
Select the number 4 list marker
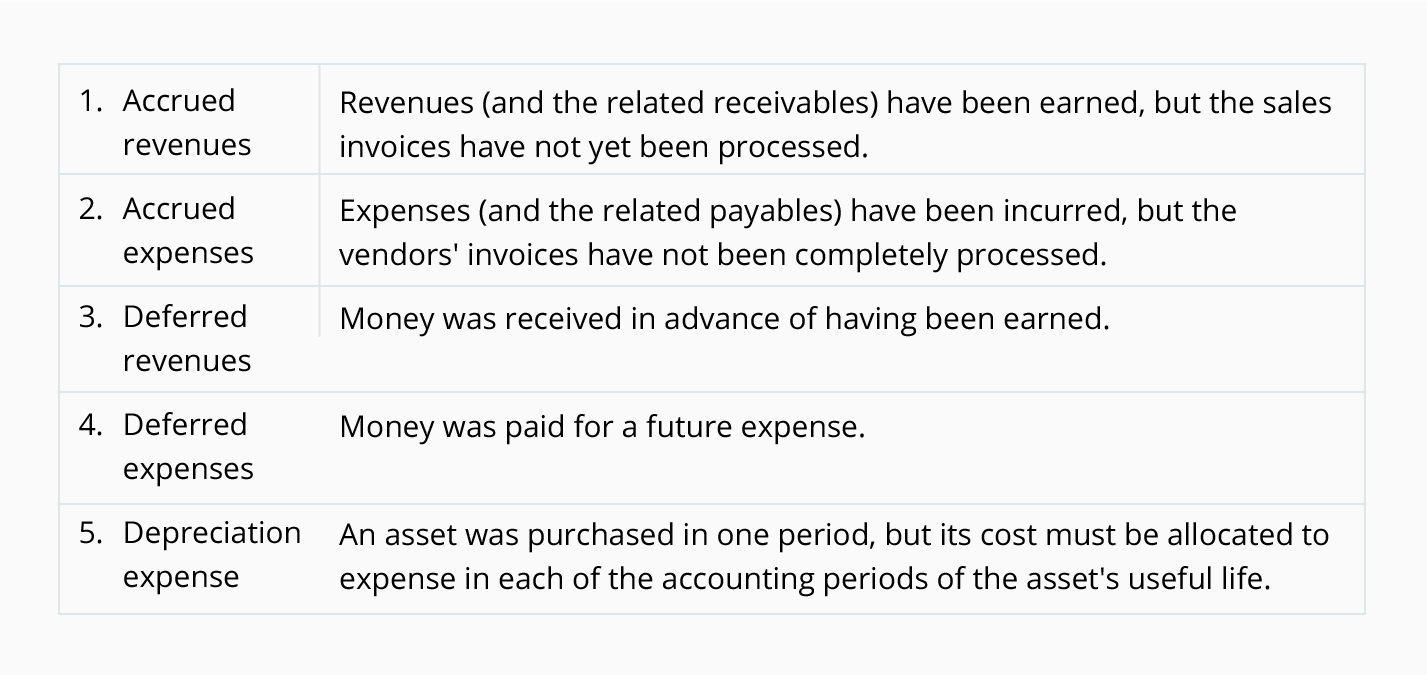click(92, 425)
